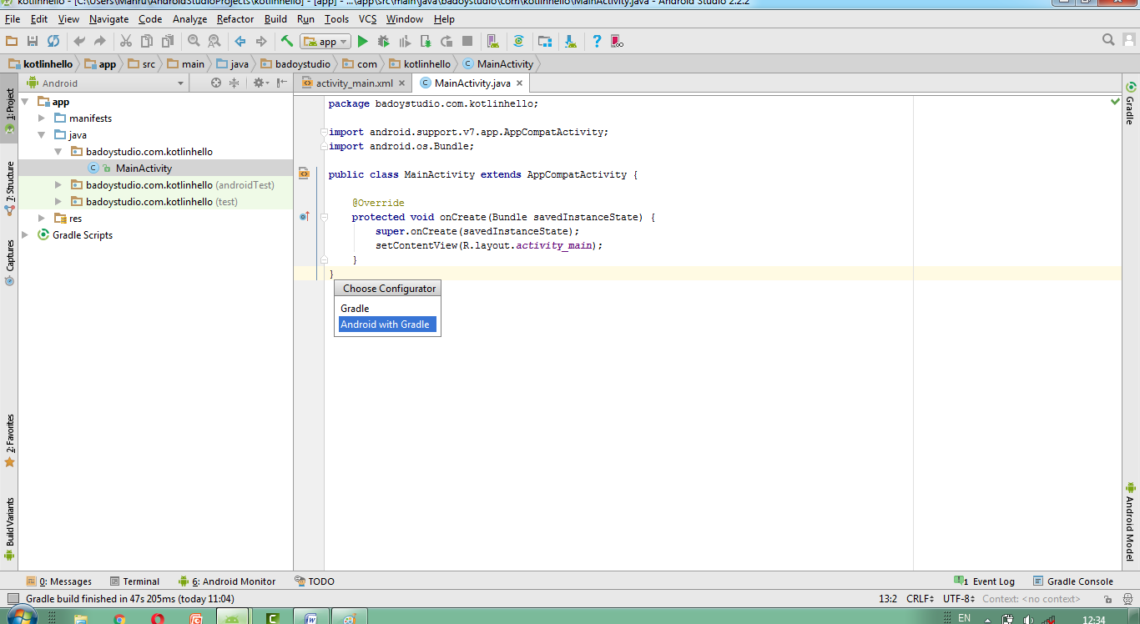1140x624 pixels.
Task: Click the Debug app bug icon
Action: pos(384,41)
